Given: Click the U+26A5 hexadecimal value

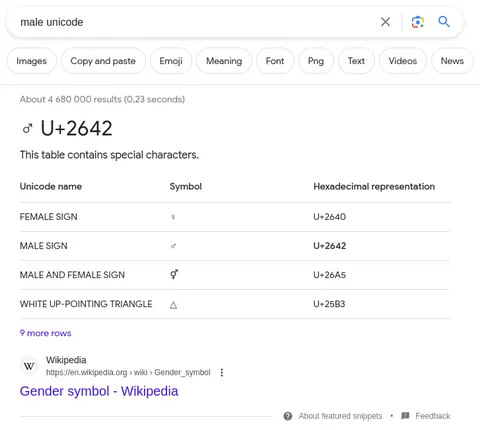Looking at the screenshot, I should (329, 275).
